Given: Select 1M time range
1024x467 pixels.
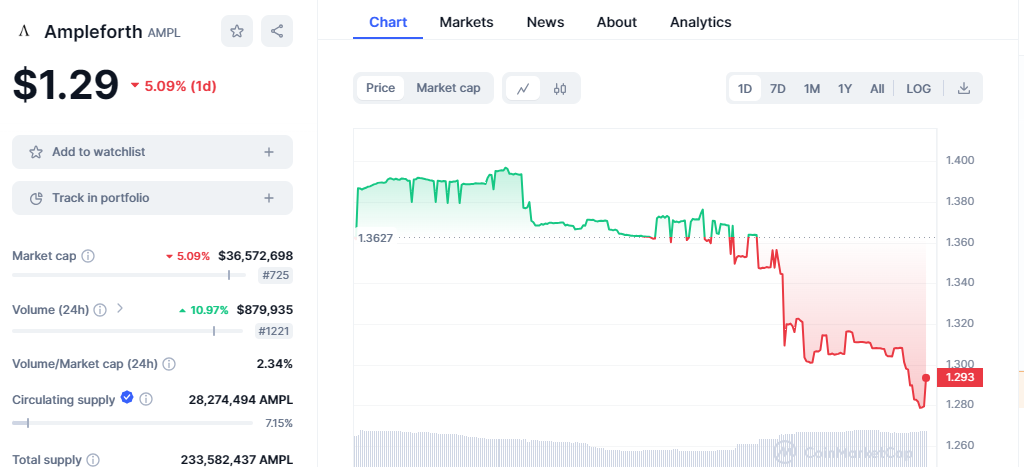Looking at the screenshot, I should pyautogui.click(x=812, y=89).
